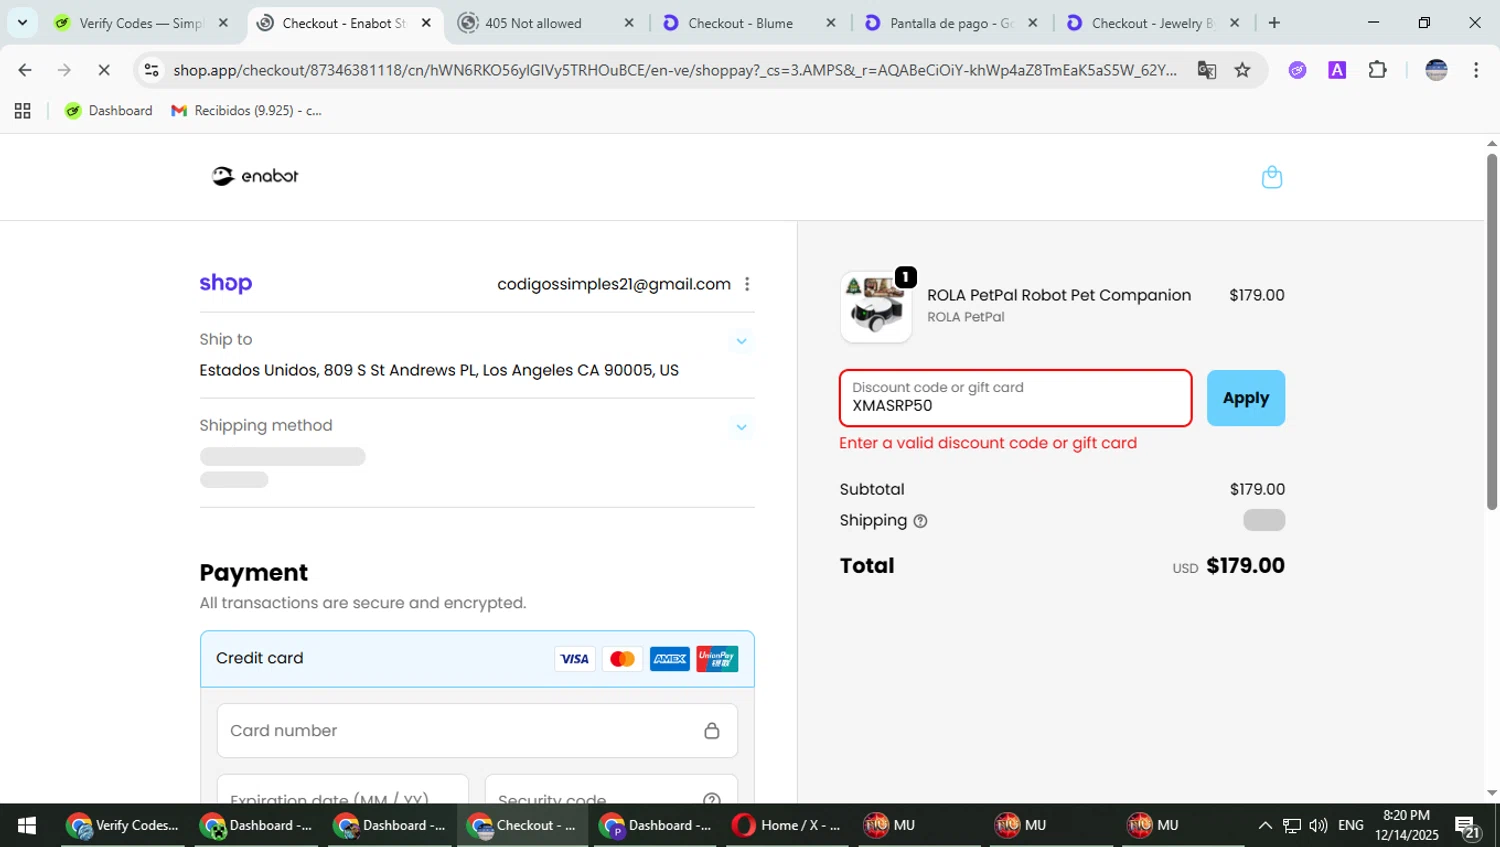Open the network icon in system tray
Screen dimensions: 1500x847
coord(1292,826)
